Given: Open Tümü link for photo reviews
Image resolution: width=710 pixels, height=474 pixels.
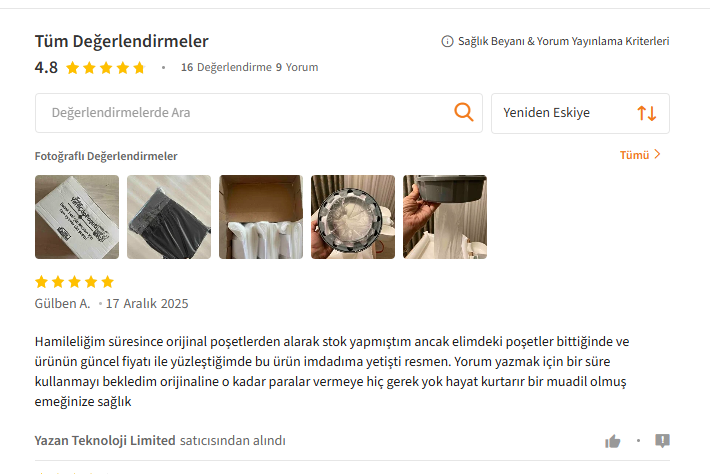Looking at the screenshot, I should tap(634, 155).
